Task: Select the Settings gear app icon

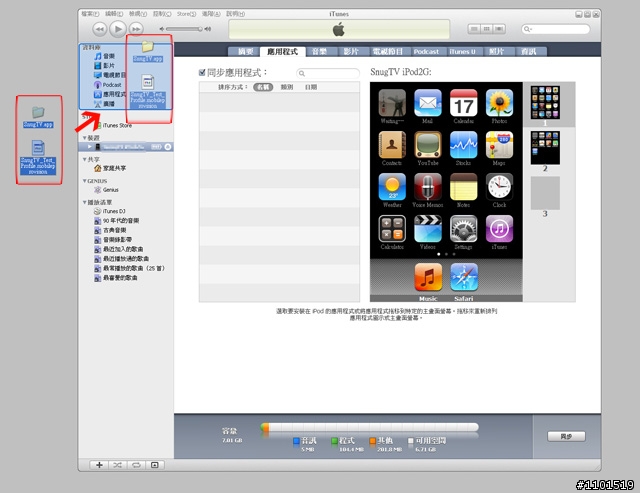Action: 464,229
